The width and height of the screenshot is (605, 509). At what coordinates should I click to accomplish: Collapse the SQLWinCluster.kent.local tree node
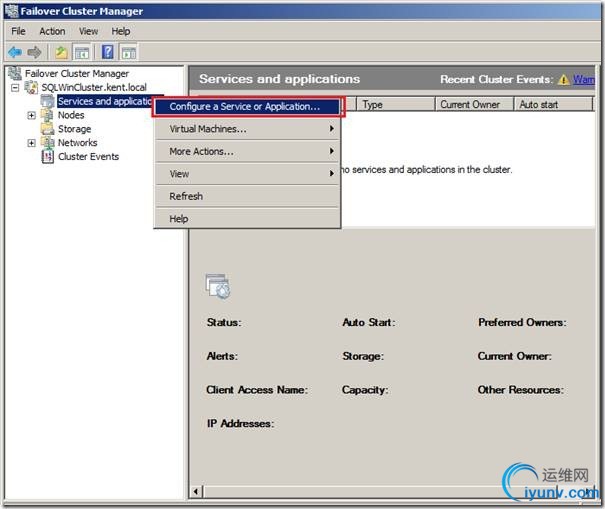click(16, 88)
